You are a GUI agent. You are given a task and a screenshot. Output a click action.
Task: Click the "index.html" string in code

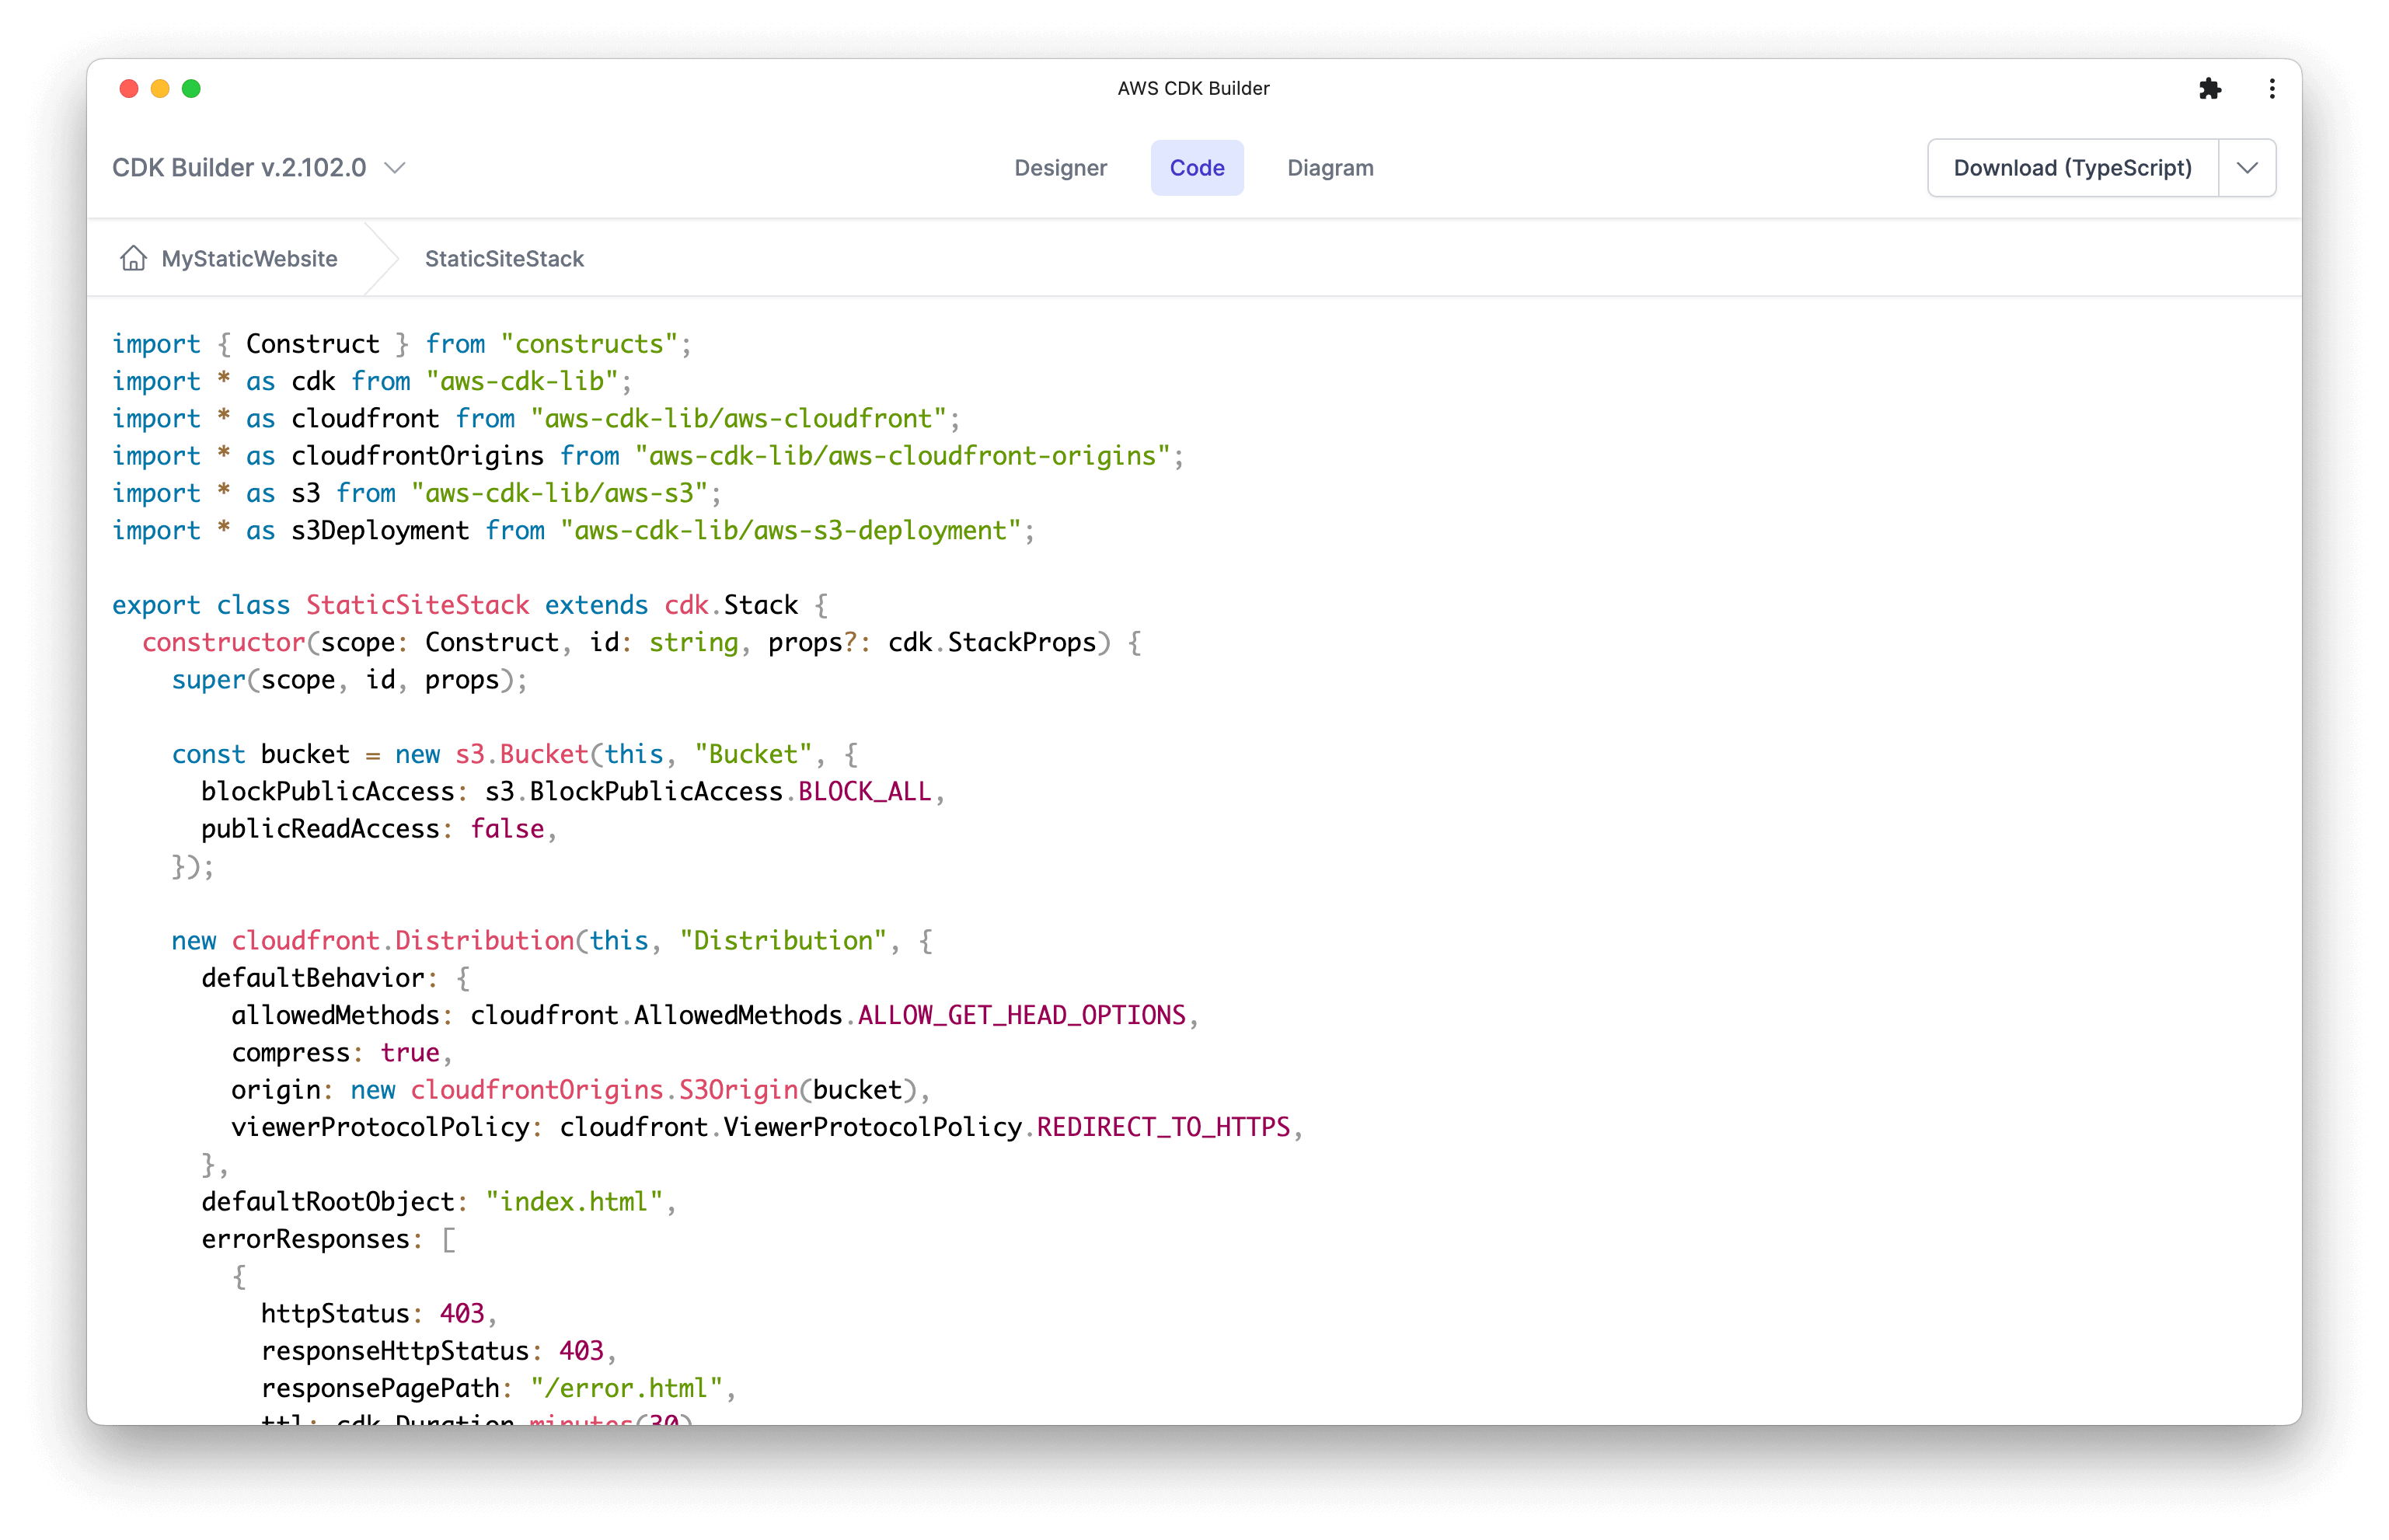[574, 1202]
